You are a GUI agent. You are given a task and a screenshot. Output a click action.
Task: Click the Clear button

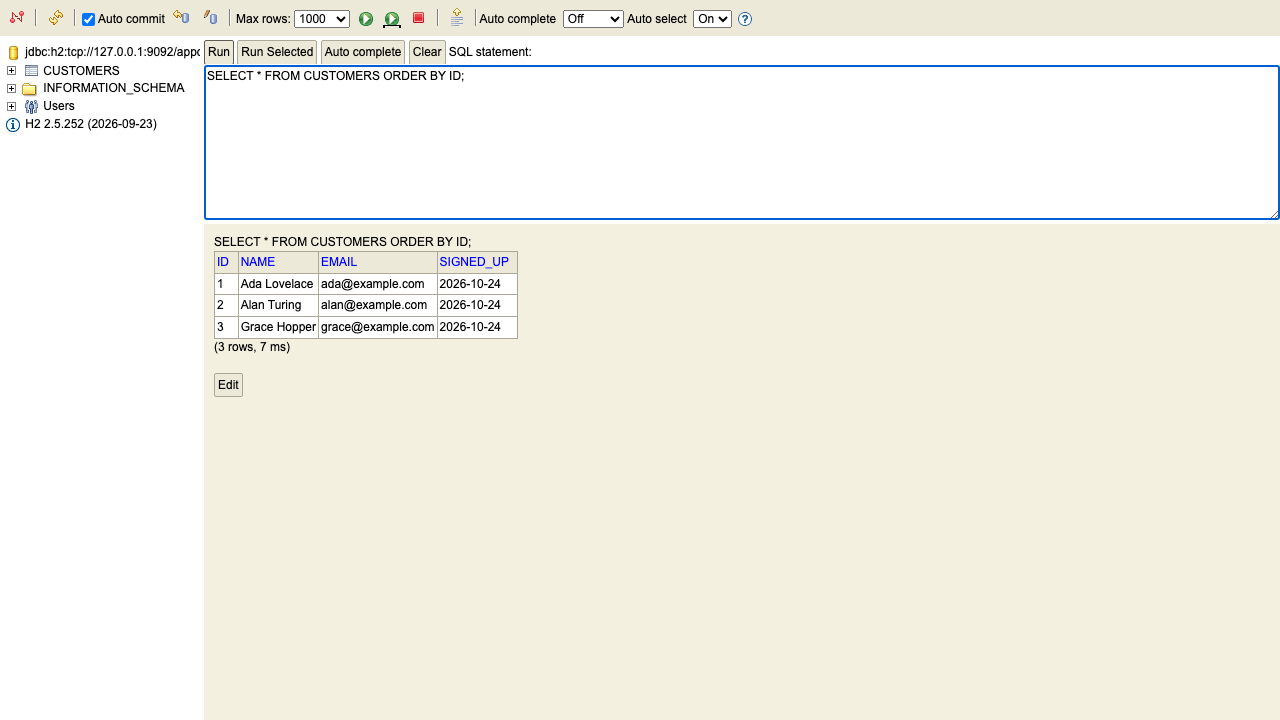pyautogui.click(x=427, y=52)
